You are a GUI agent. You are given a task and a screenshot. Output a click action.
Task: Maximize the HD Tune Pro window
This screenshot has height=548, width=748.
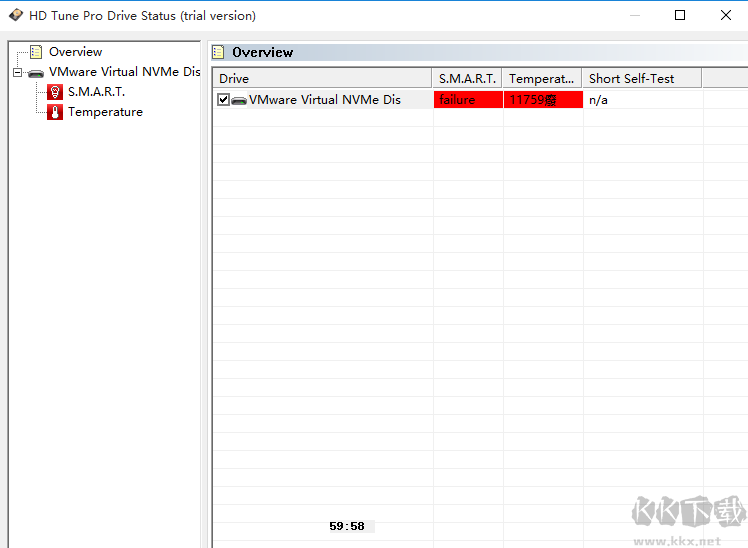(x=680, y=15)
